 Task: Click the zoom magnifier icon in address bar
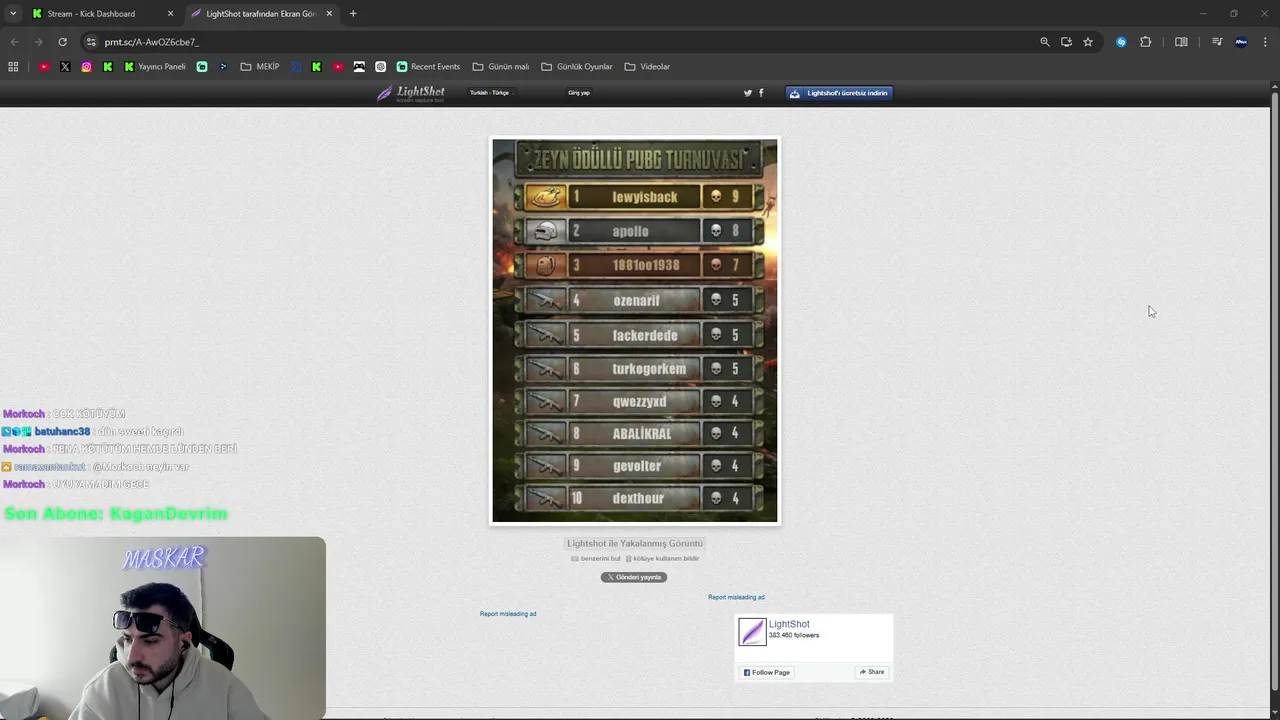(1045, 42)
